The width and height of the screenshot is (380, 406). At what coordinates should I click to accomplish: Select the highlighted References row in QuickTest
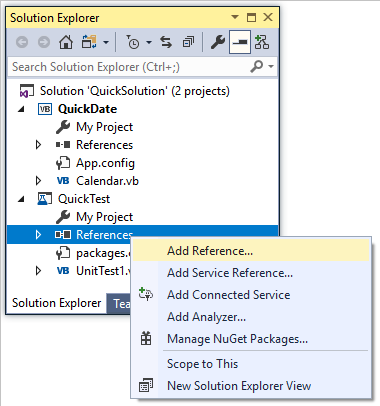[142, 235]
